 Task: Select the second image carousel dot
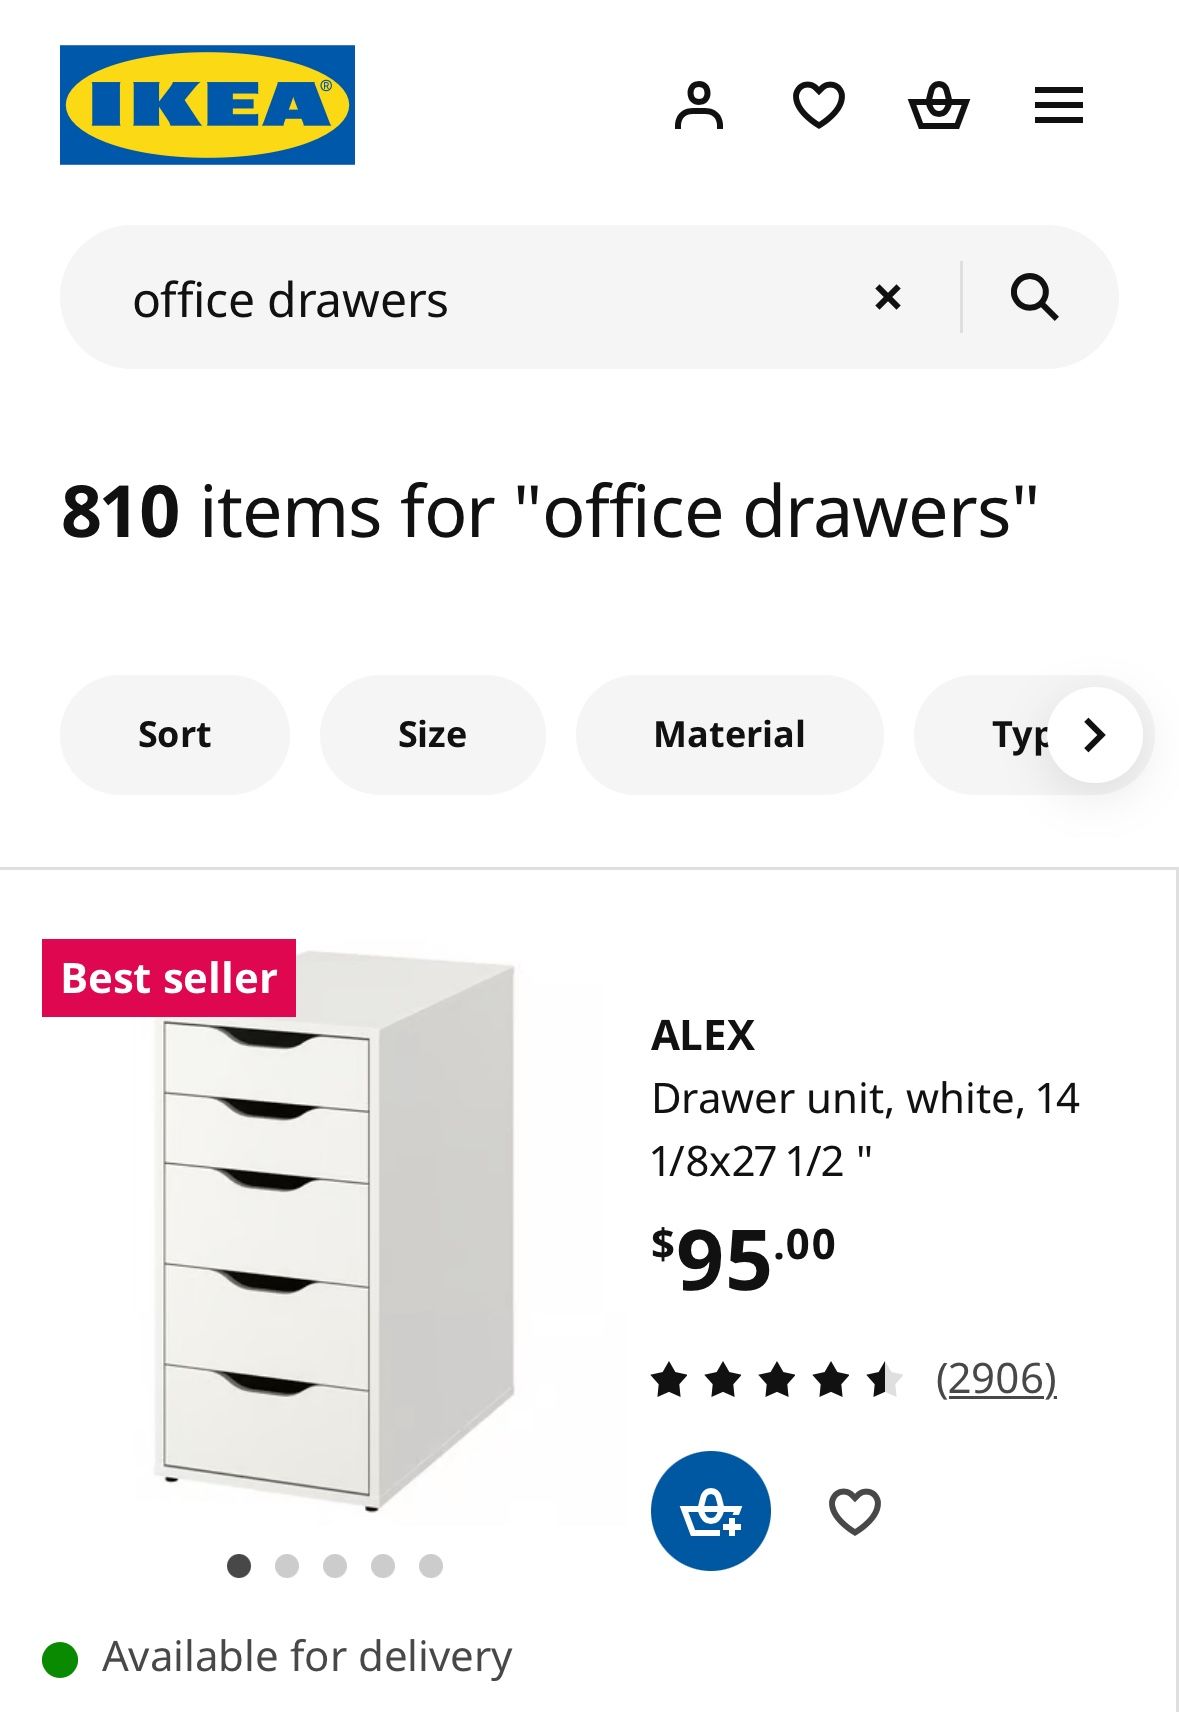click(287, 1565)
